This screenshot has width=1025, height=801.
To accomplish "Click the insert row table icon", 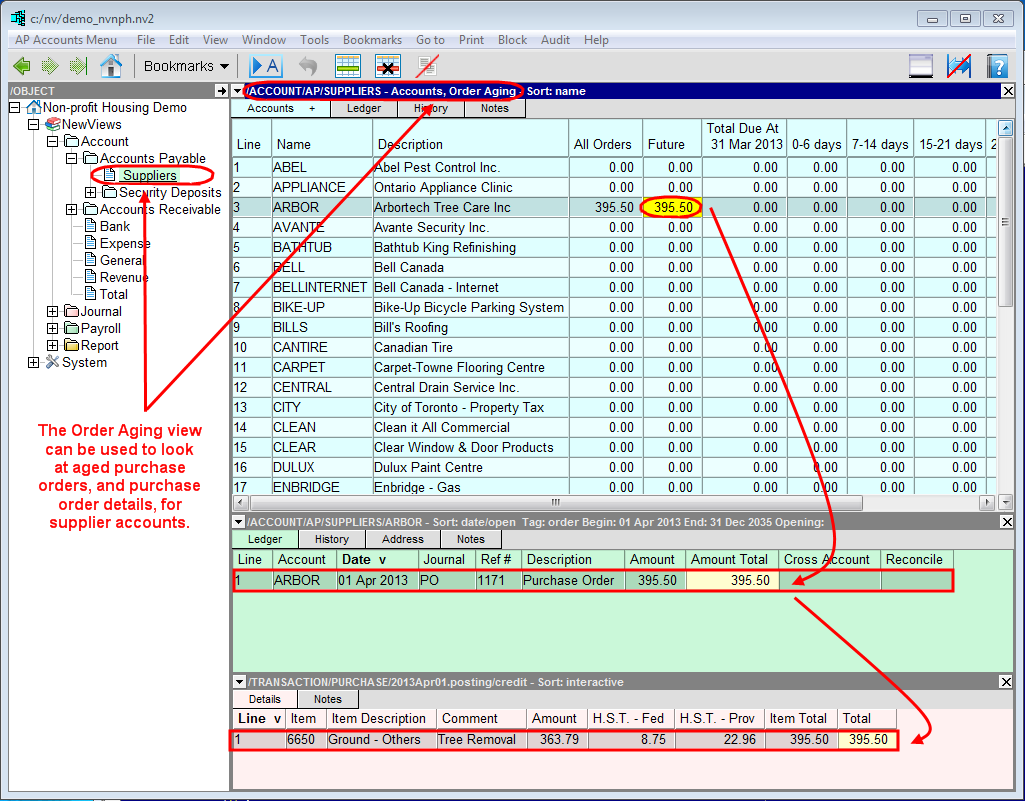I will pos(348,66).
